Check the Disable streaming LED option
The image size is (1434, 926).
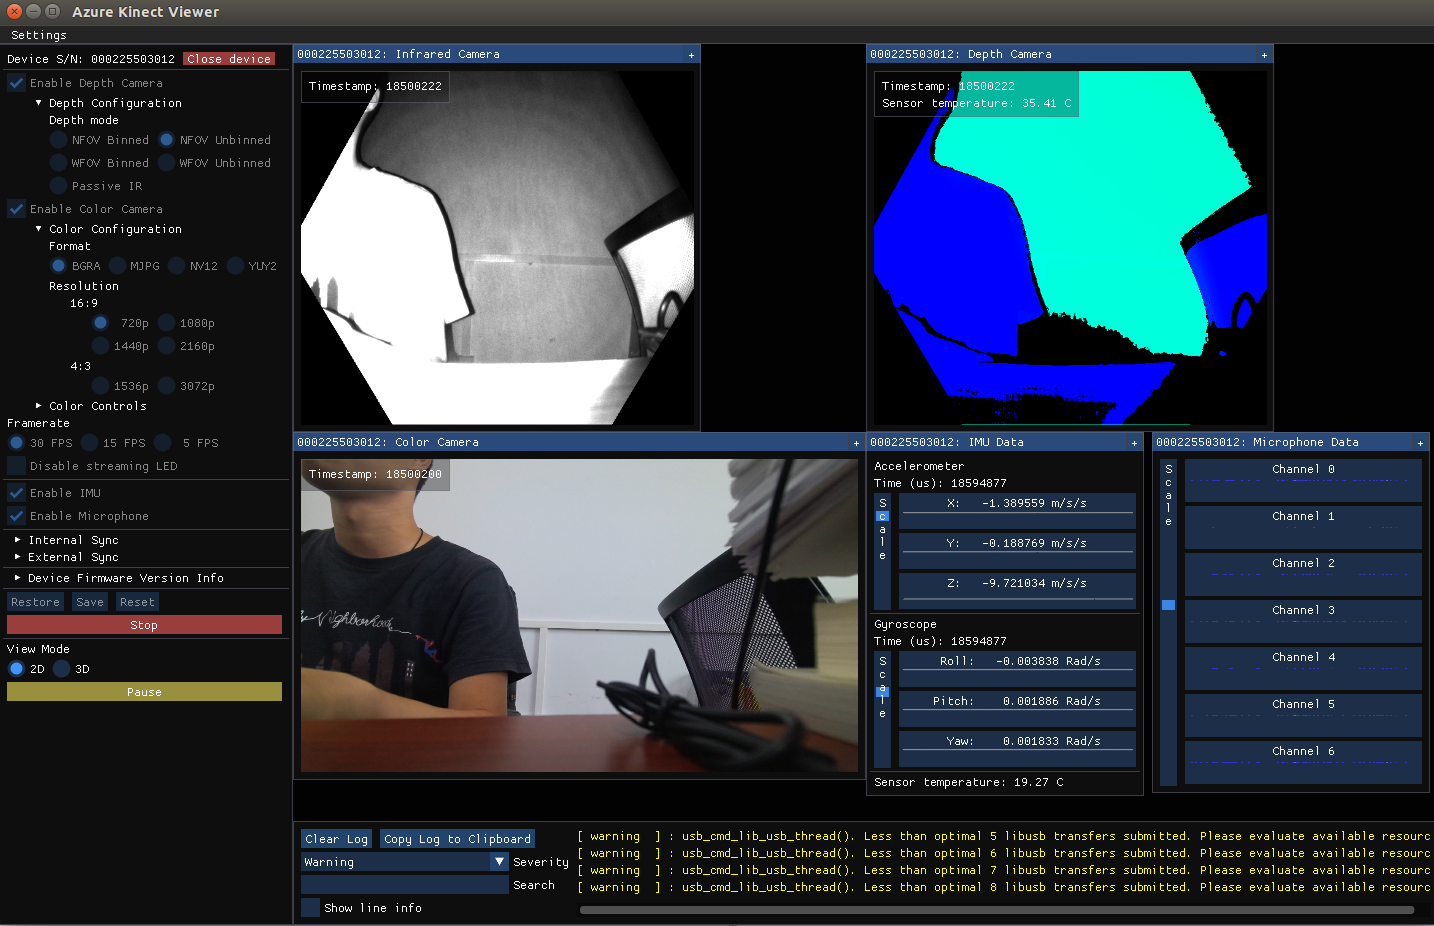(x=16, y=465)
